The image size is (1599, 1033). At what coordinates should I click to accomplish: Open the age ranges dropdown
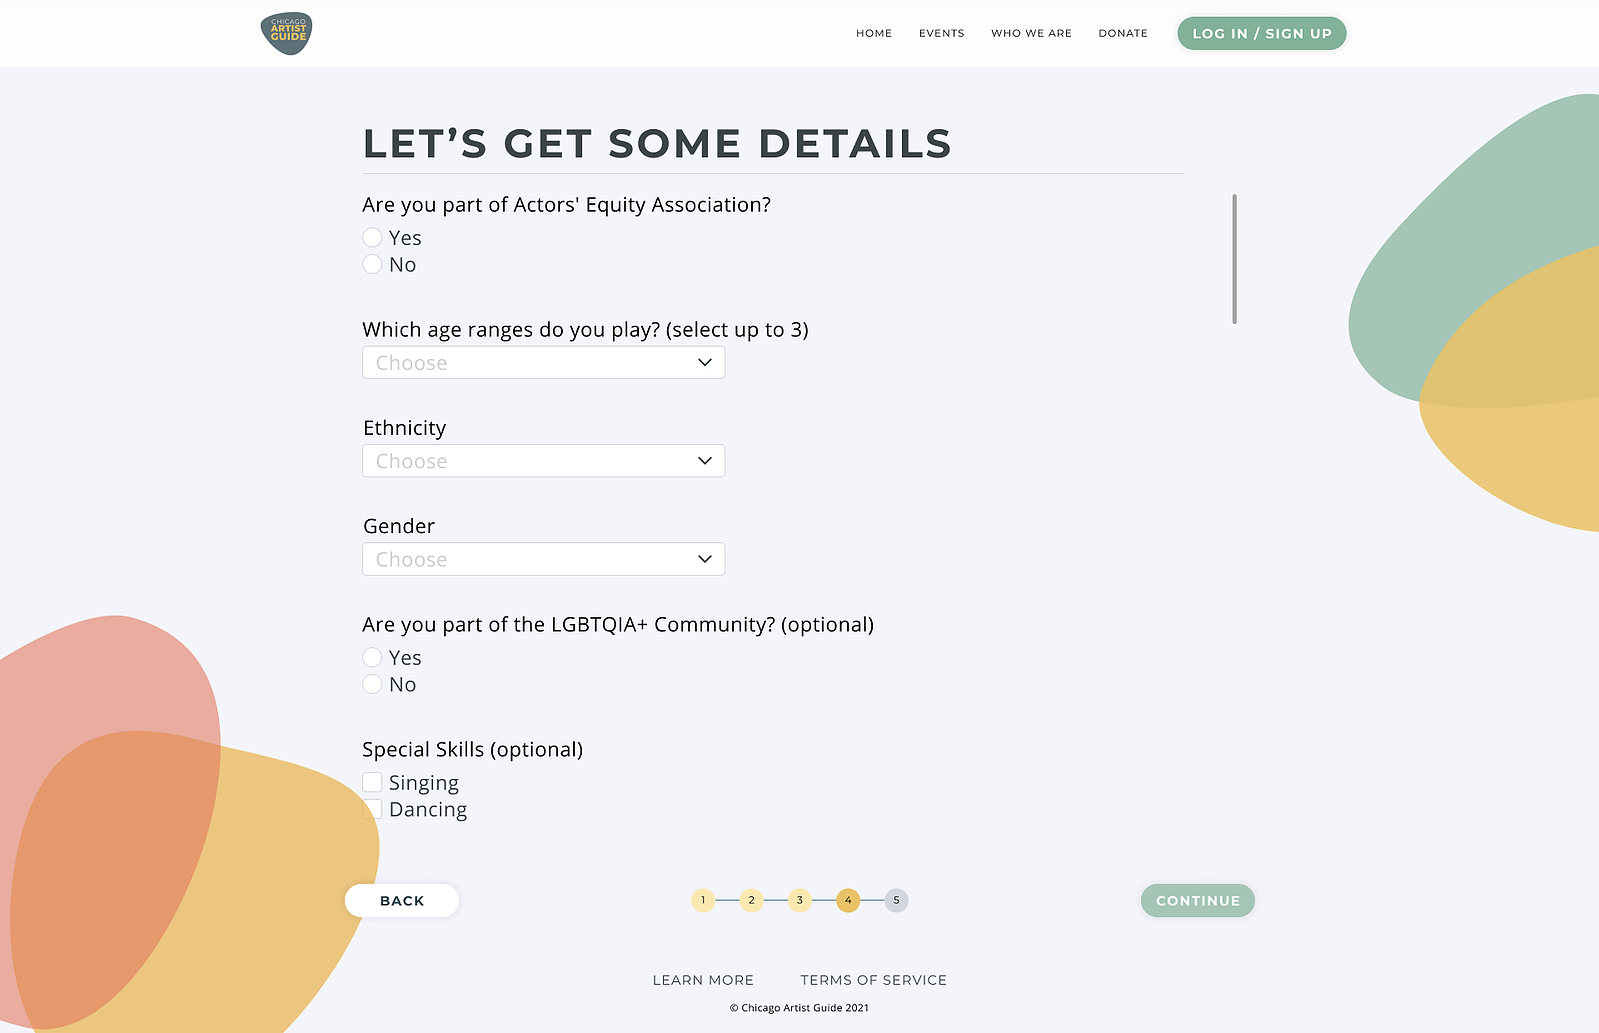(x=543, y=362)
